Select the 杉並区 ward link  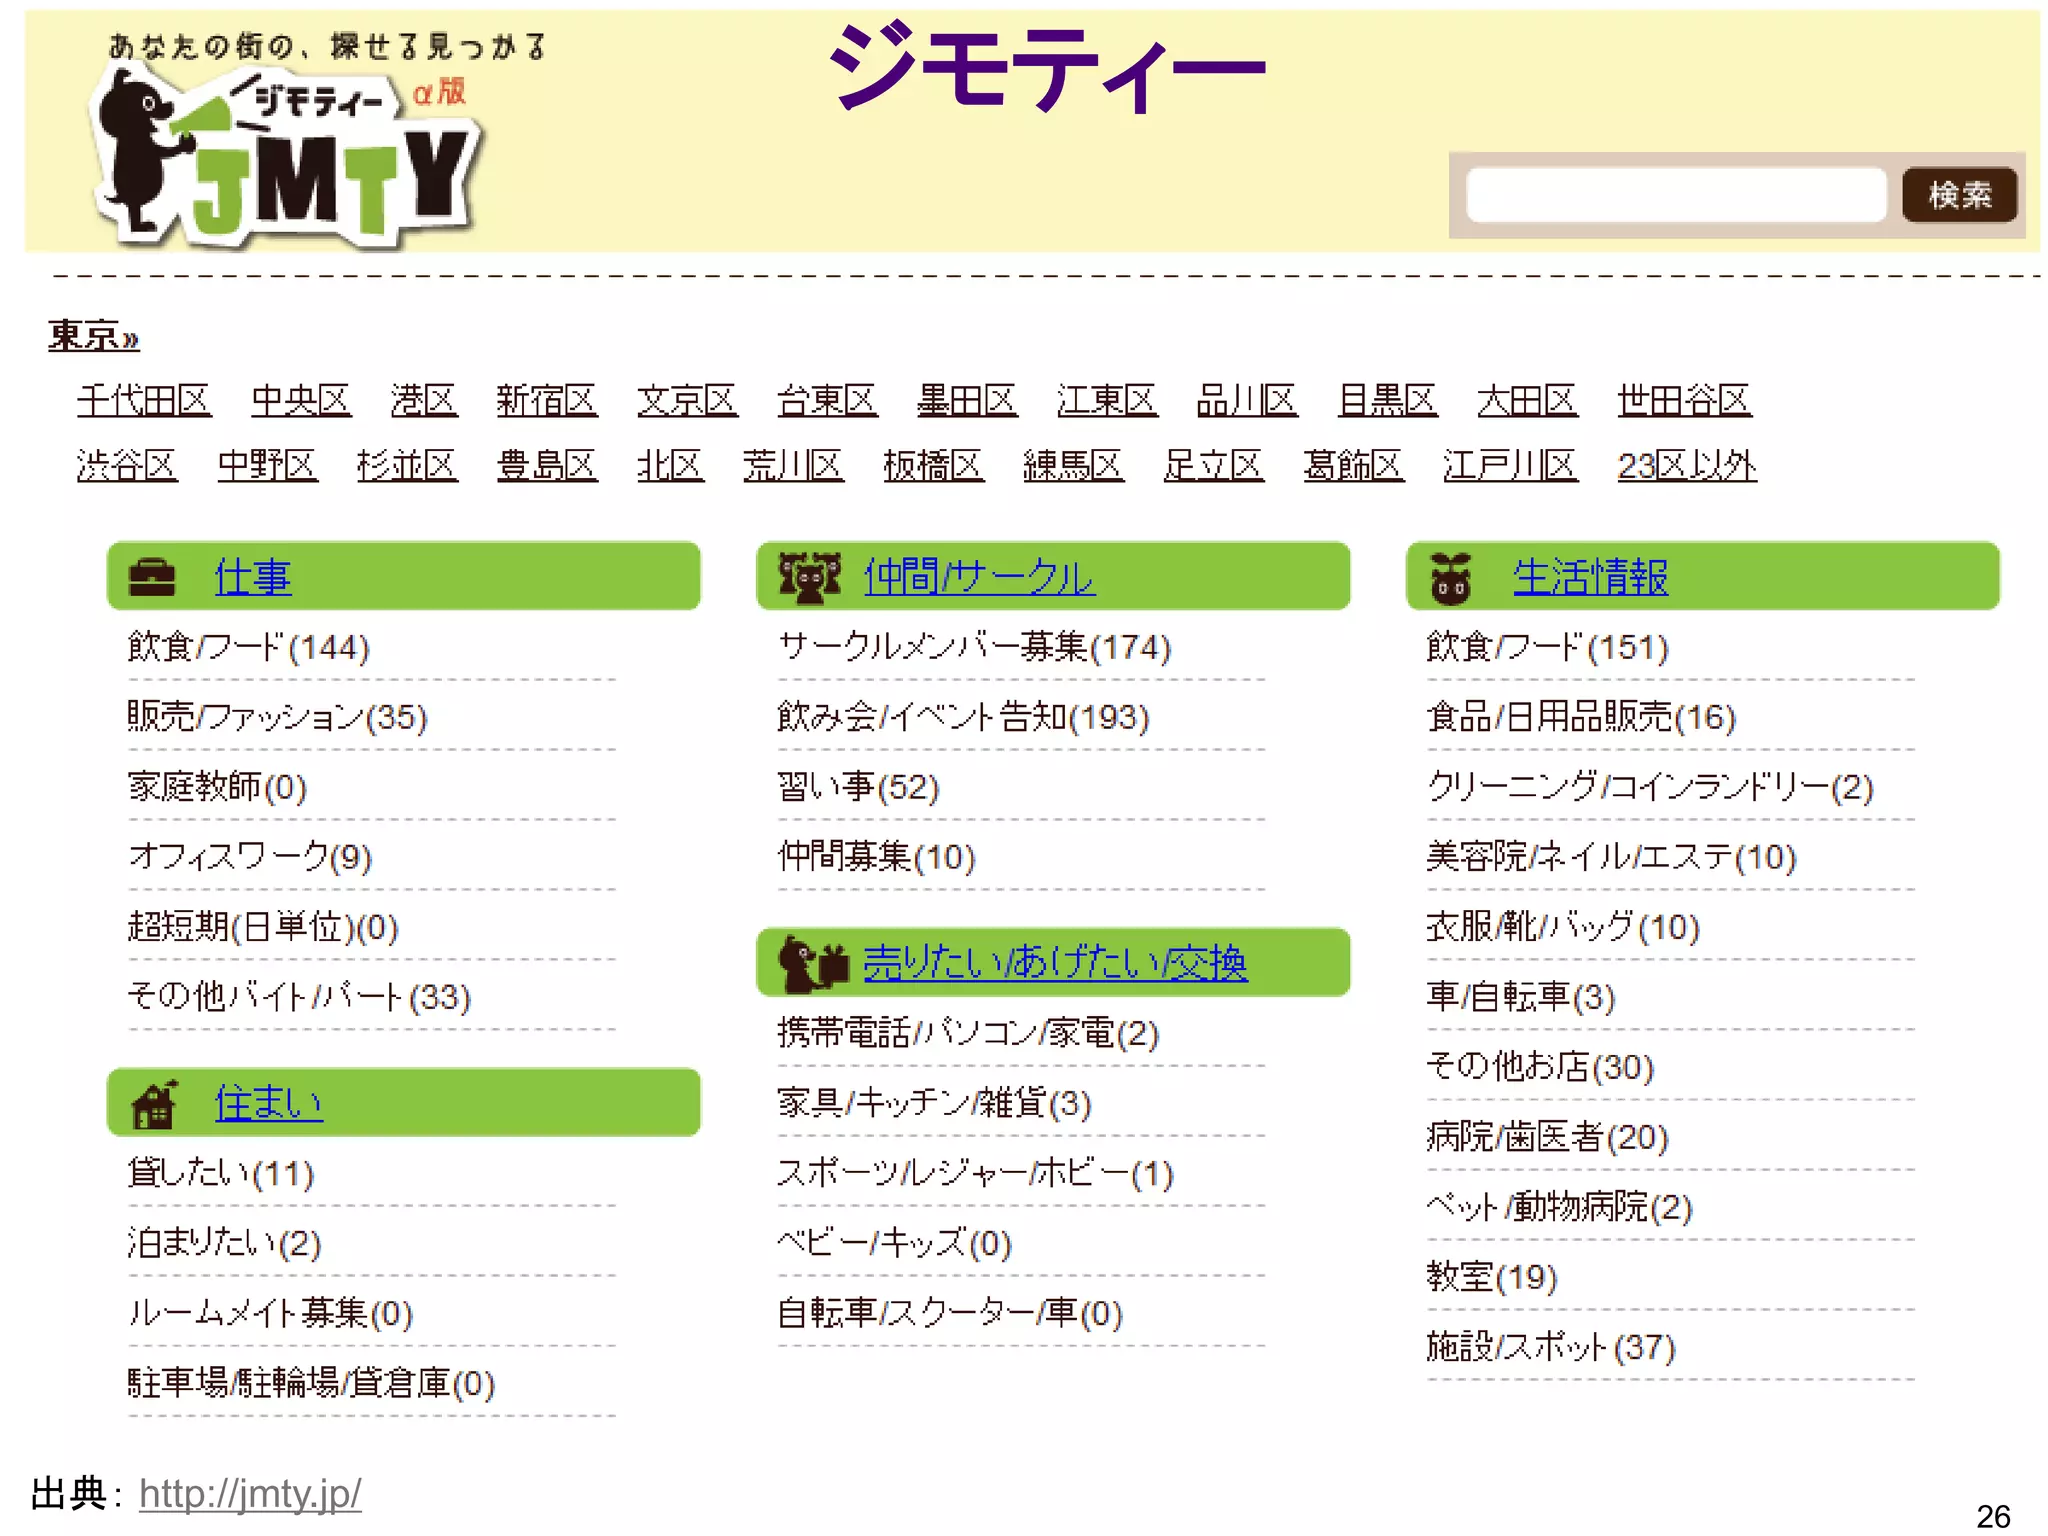coord(406,465)
